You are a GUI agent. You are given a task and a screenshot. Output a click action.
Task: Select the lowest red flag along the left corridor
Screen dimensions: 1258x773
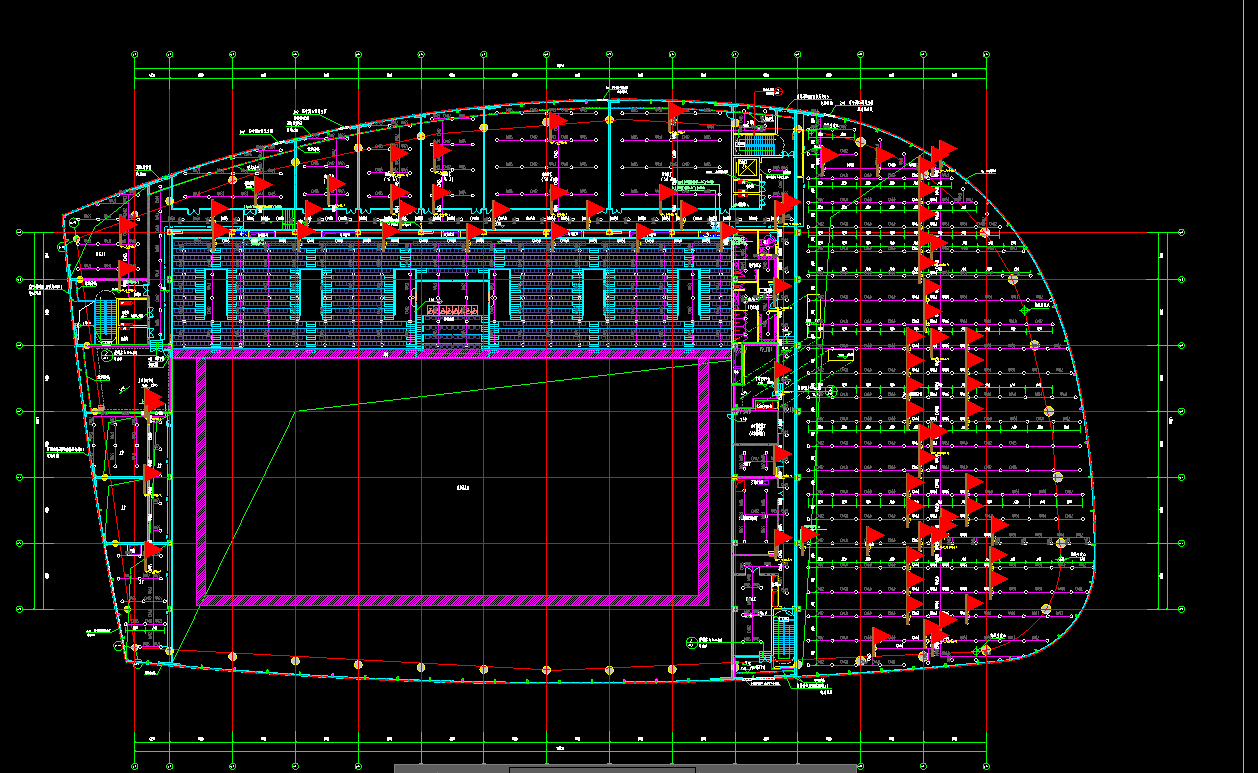tap(153, 550)
